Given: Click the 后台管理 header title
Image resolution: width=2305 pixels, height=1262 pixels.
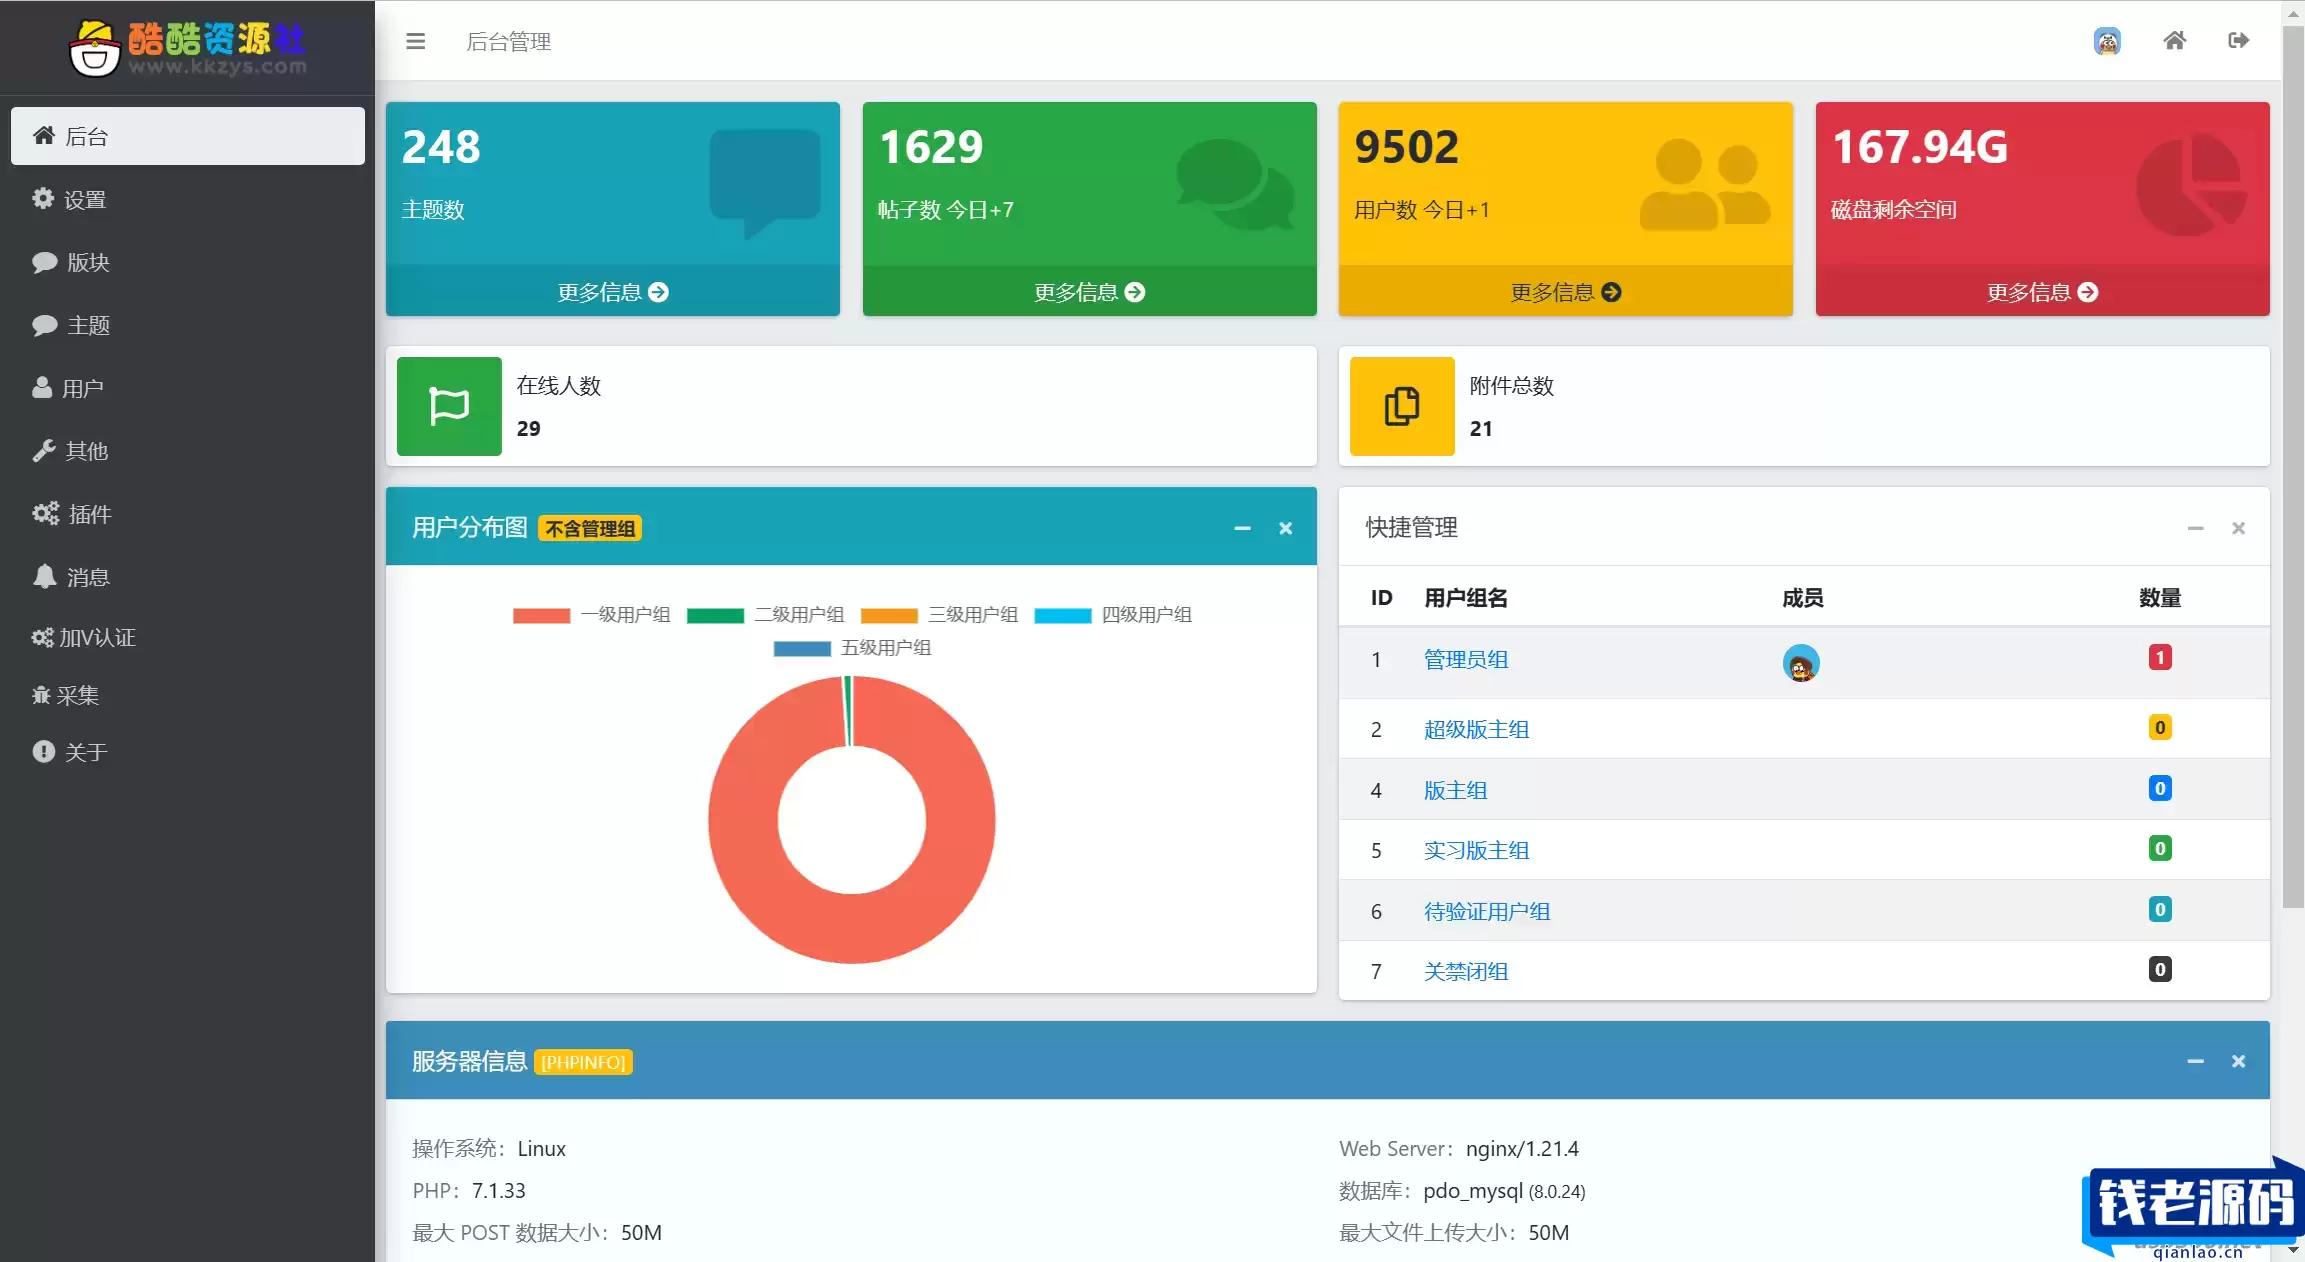Looking at the screenshot, I should coord(508,41).
